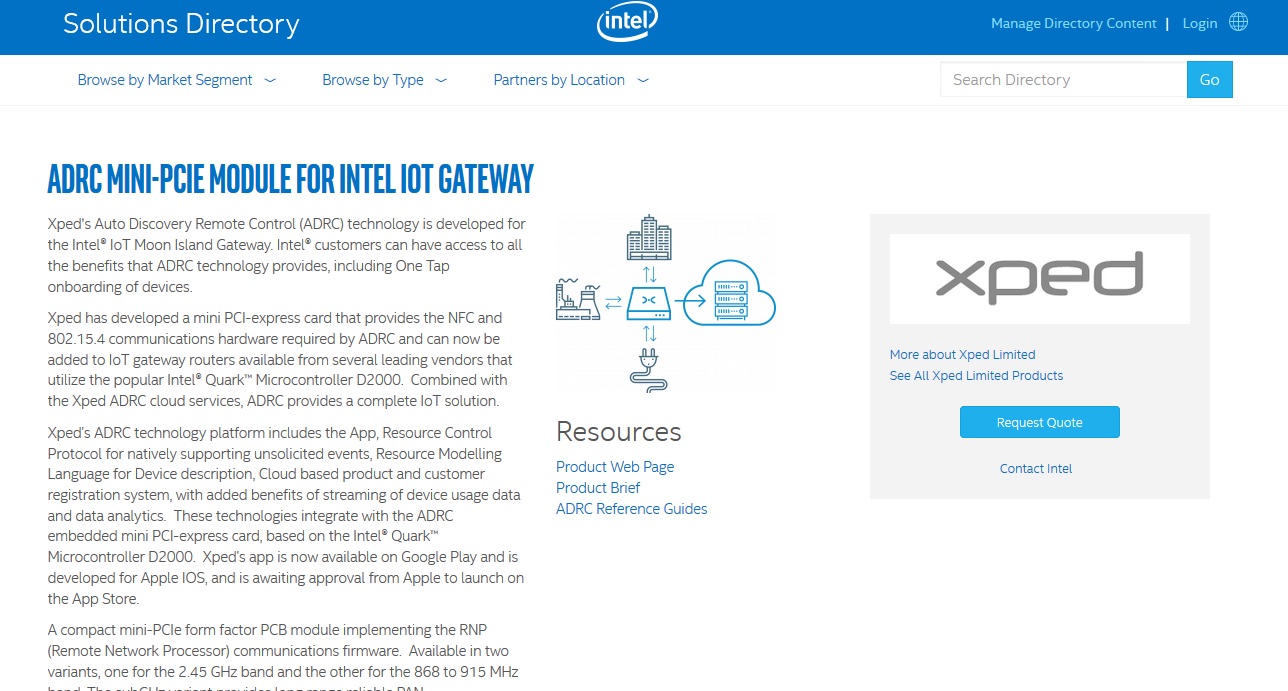The height and width of the screenshot is (691, 1288).
Task: Click the Go search button
Action: [x=1209, y=79]
